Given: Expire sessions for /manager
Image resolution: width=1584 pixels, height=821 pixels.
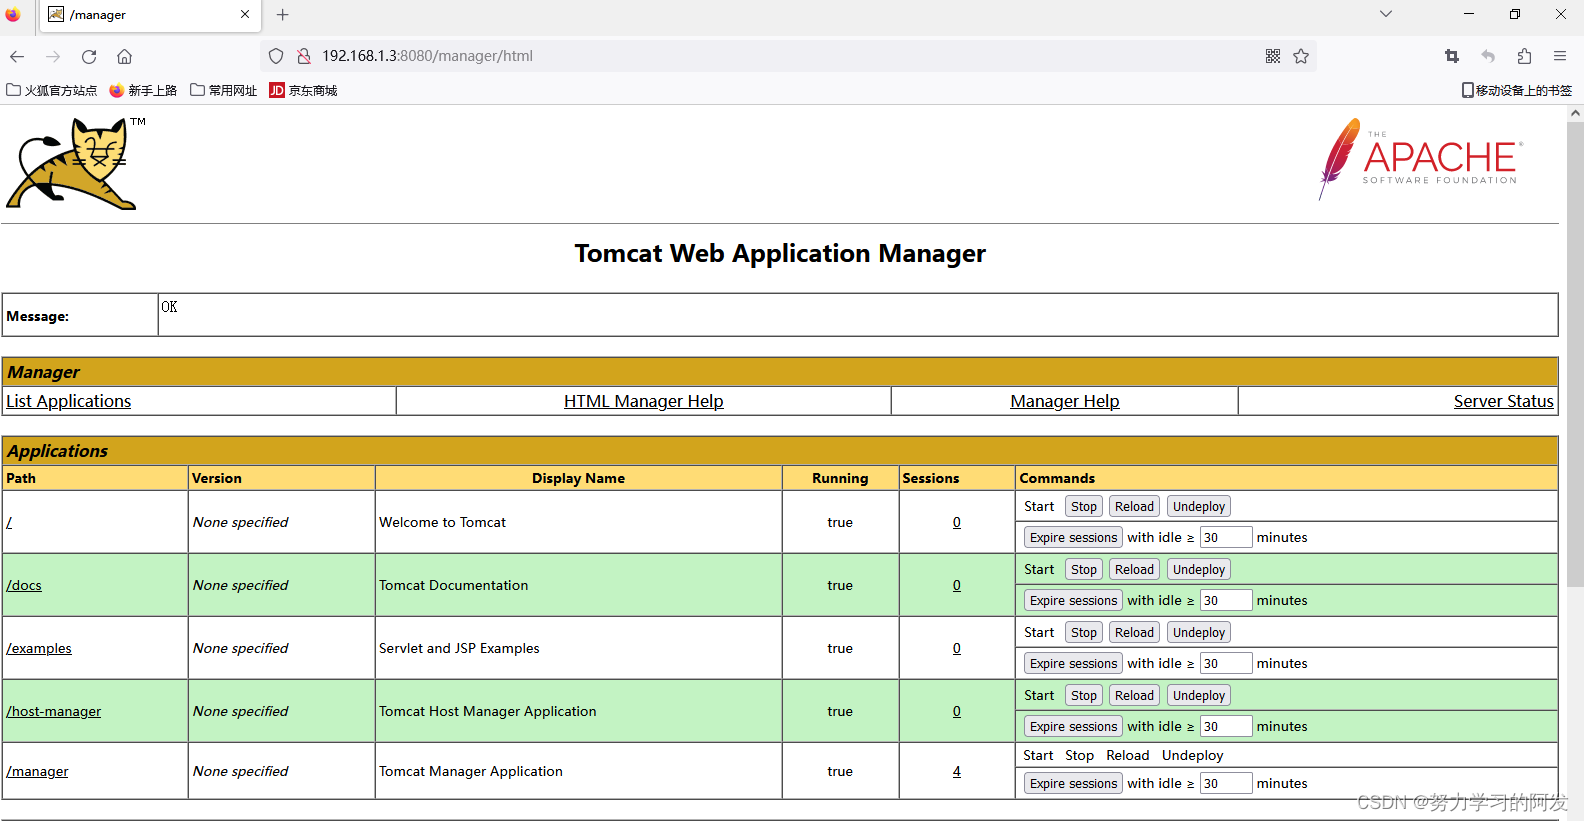Looking at the screenshot, I should (1073, 784).
